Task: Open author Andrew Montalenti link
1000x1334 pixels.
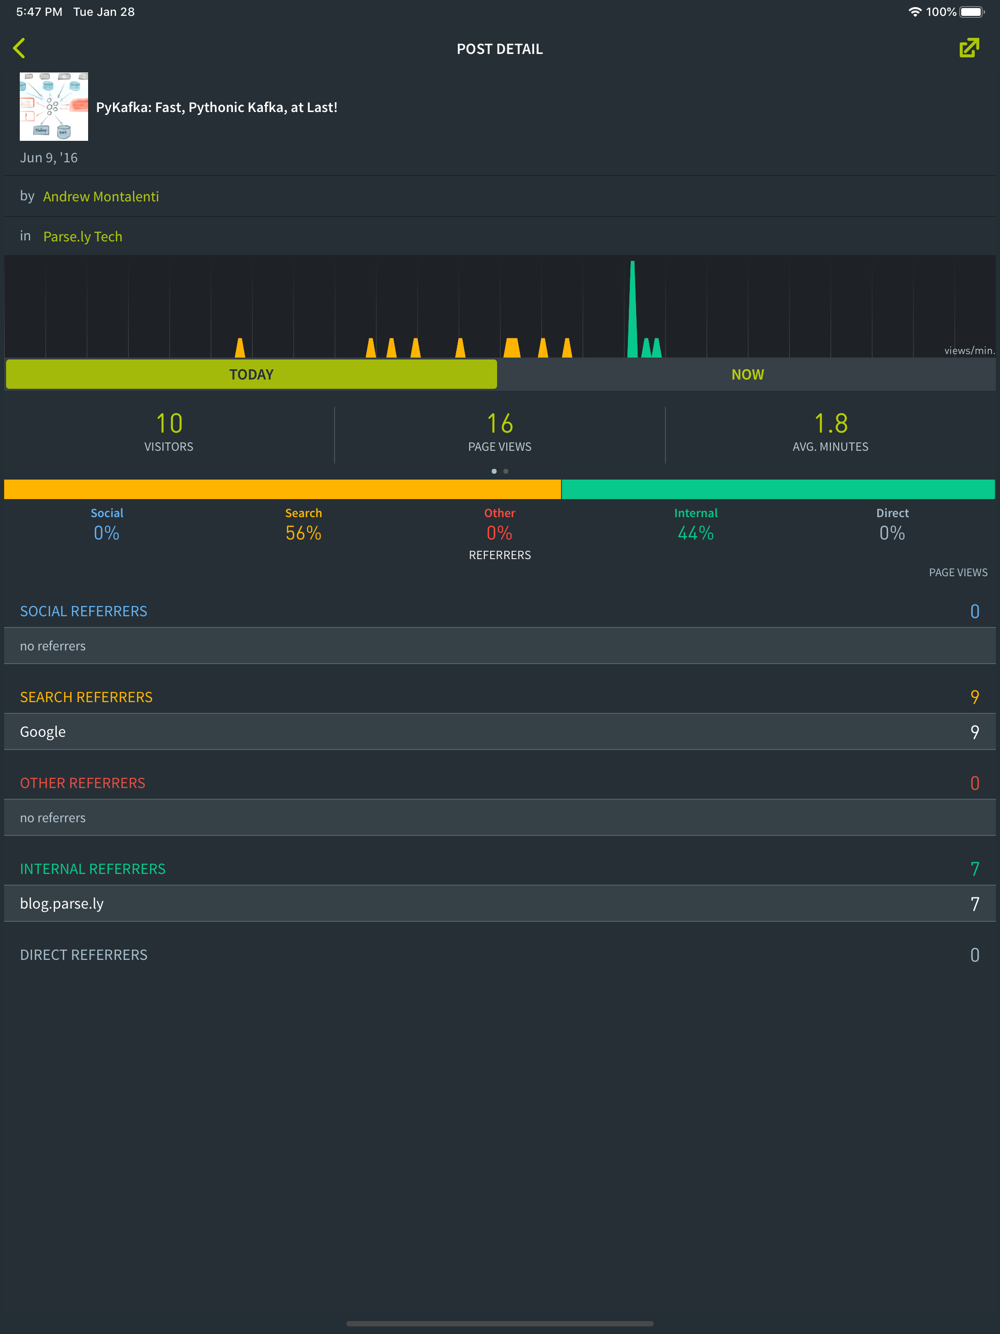Action: (x=101, y=197)
